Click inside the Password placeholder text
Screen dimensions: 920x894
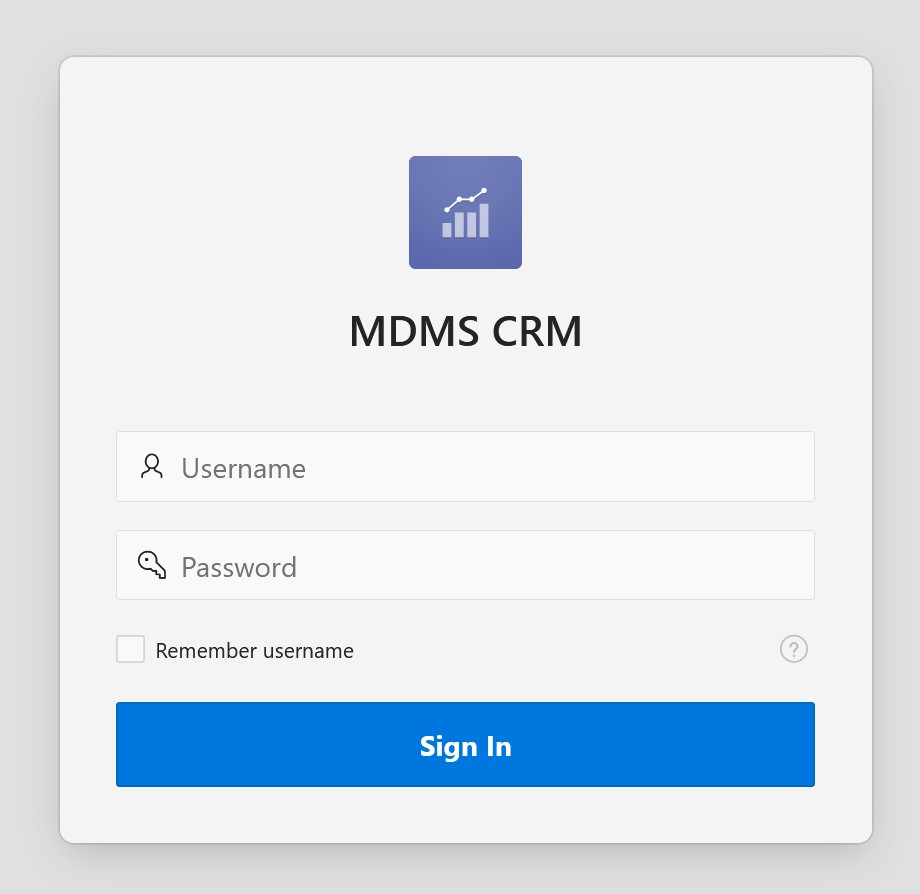pyautogui.click(x=239, y=567)
